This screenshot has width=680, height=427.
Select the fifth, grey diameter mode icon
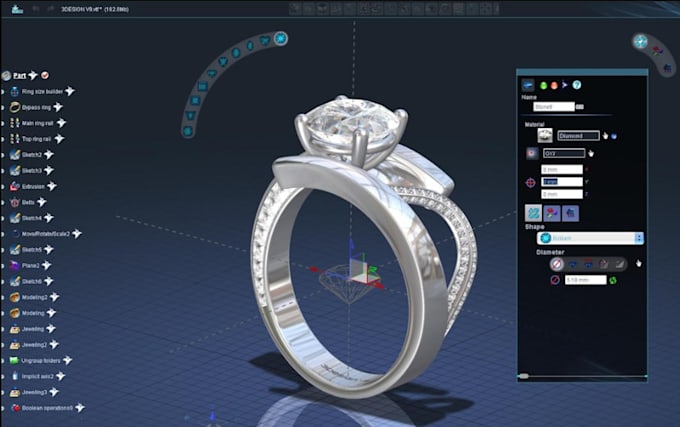(619, 264)
